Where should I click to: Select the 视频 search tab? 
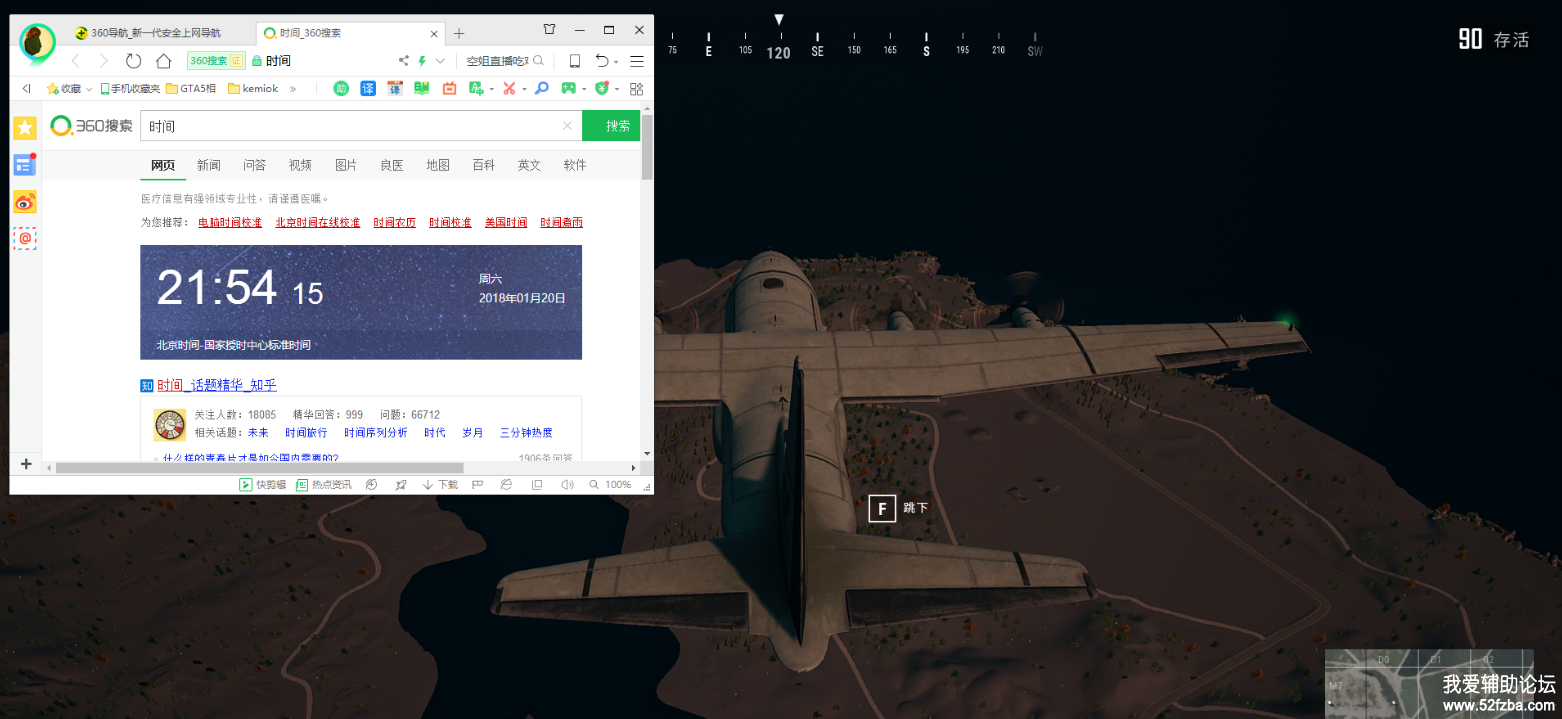pyautogui.click(x=300, y=165)
